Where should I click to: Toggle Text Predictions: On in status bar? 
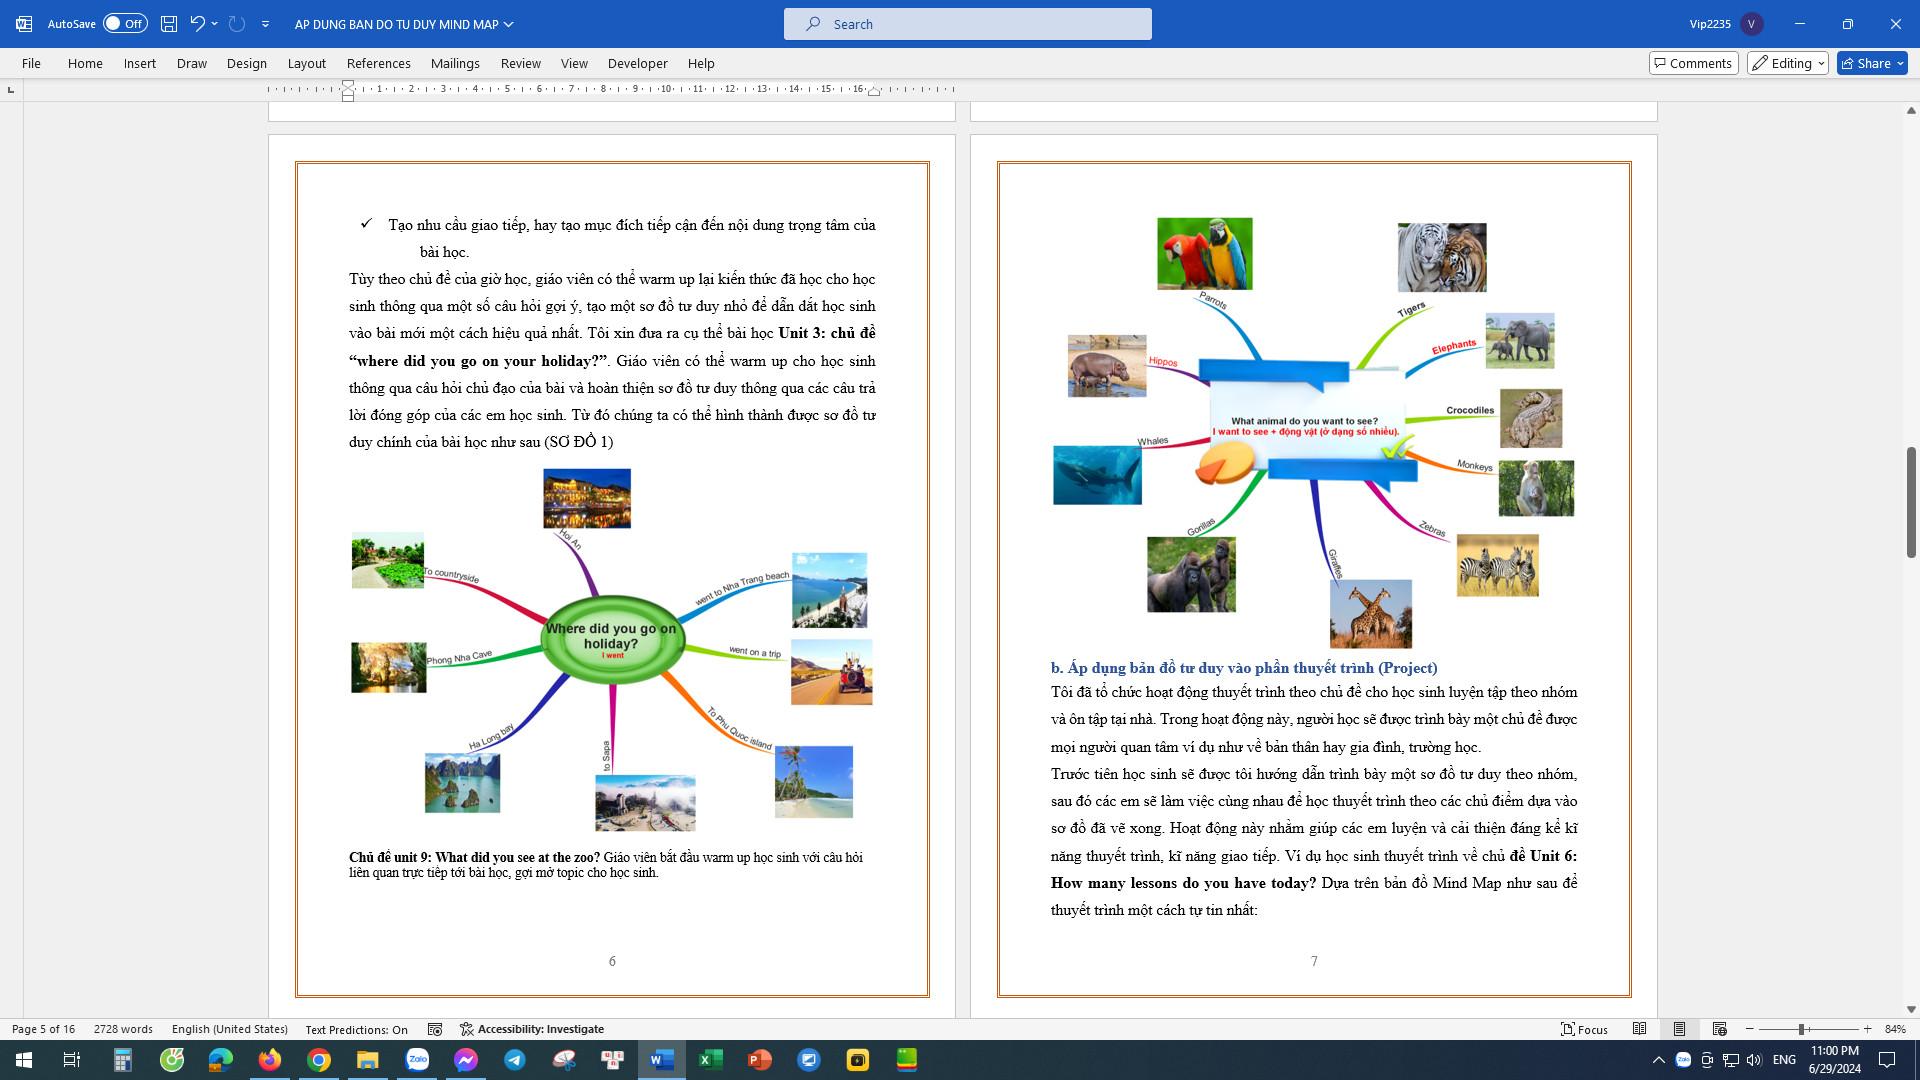[357, 1029]
